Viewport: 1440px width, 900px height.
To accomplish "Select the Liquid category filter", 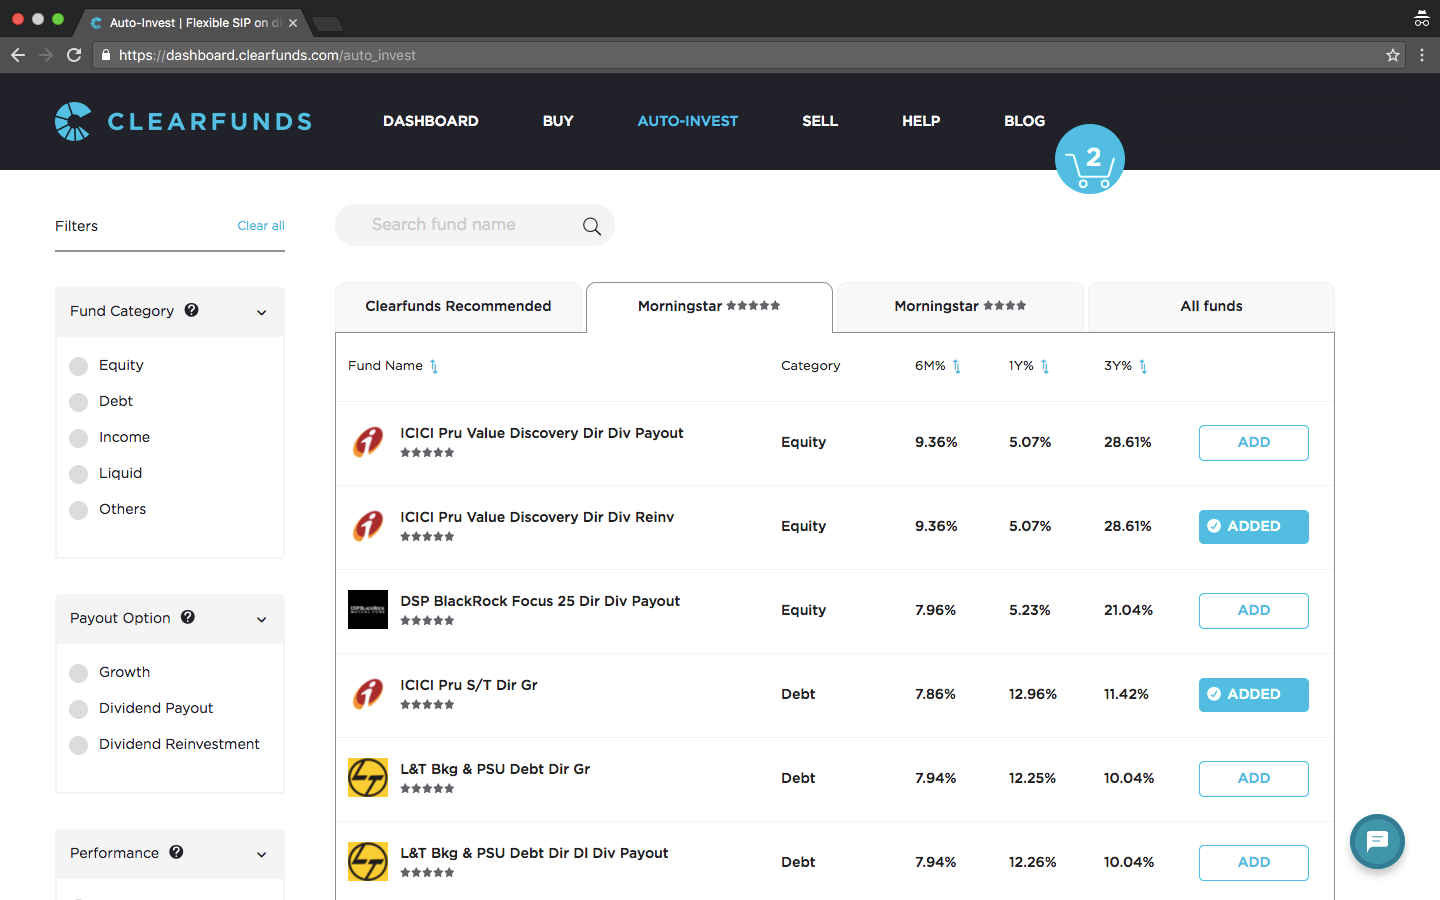I will coord(78,474).
